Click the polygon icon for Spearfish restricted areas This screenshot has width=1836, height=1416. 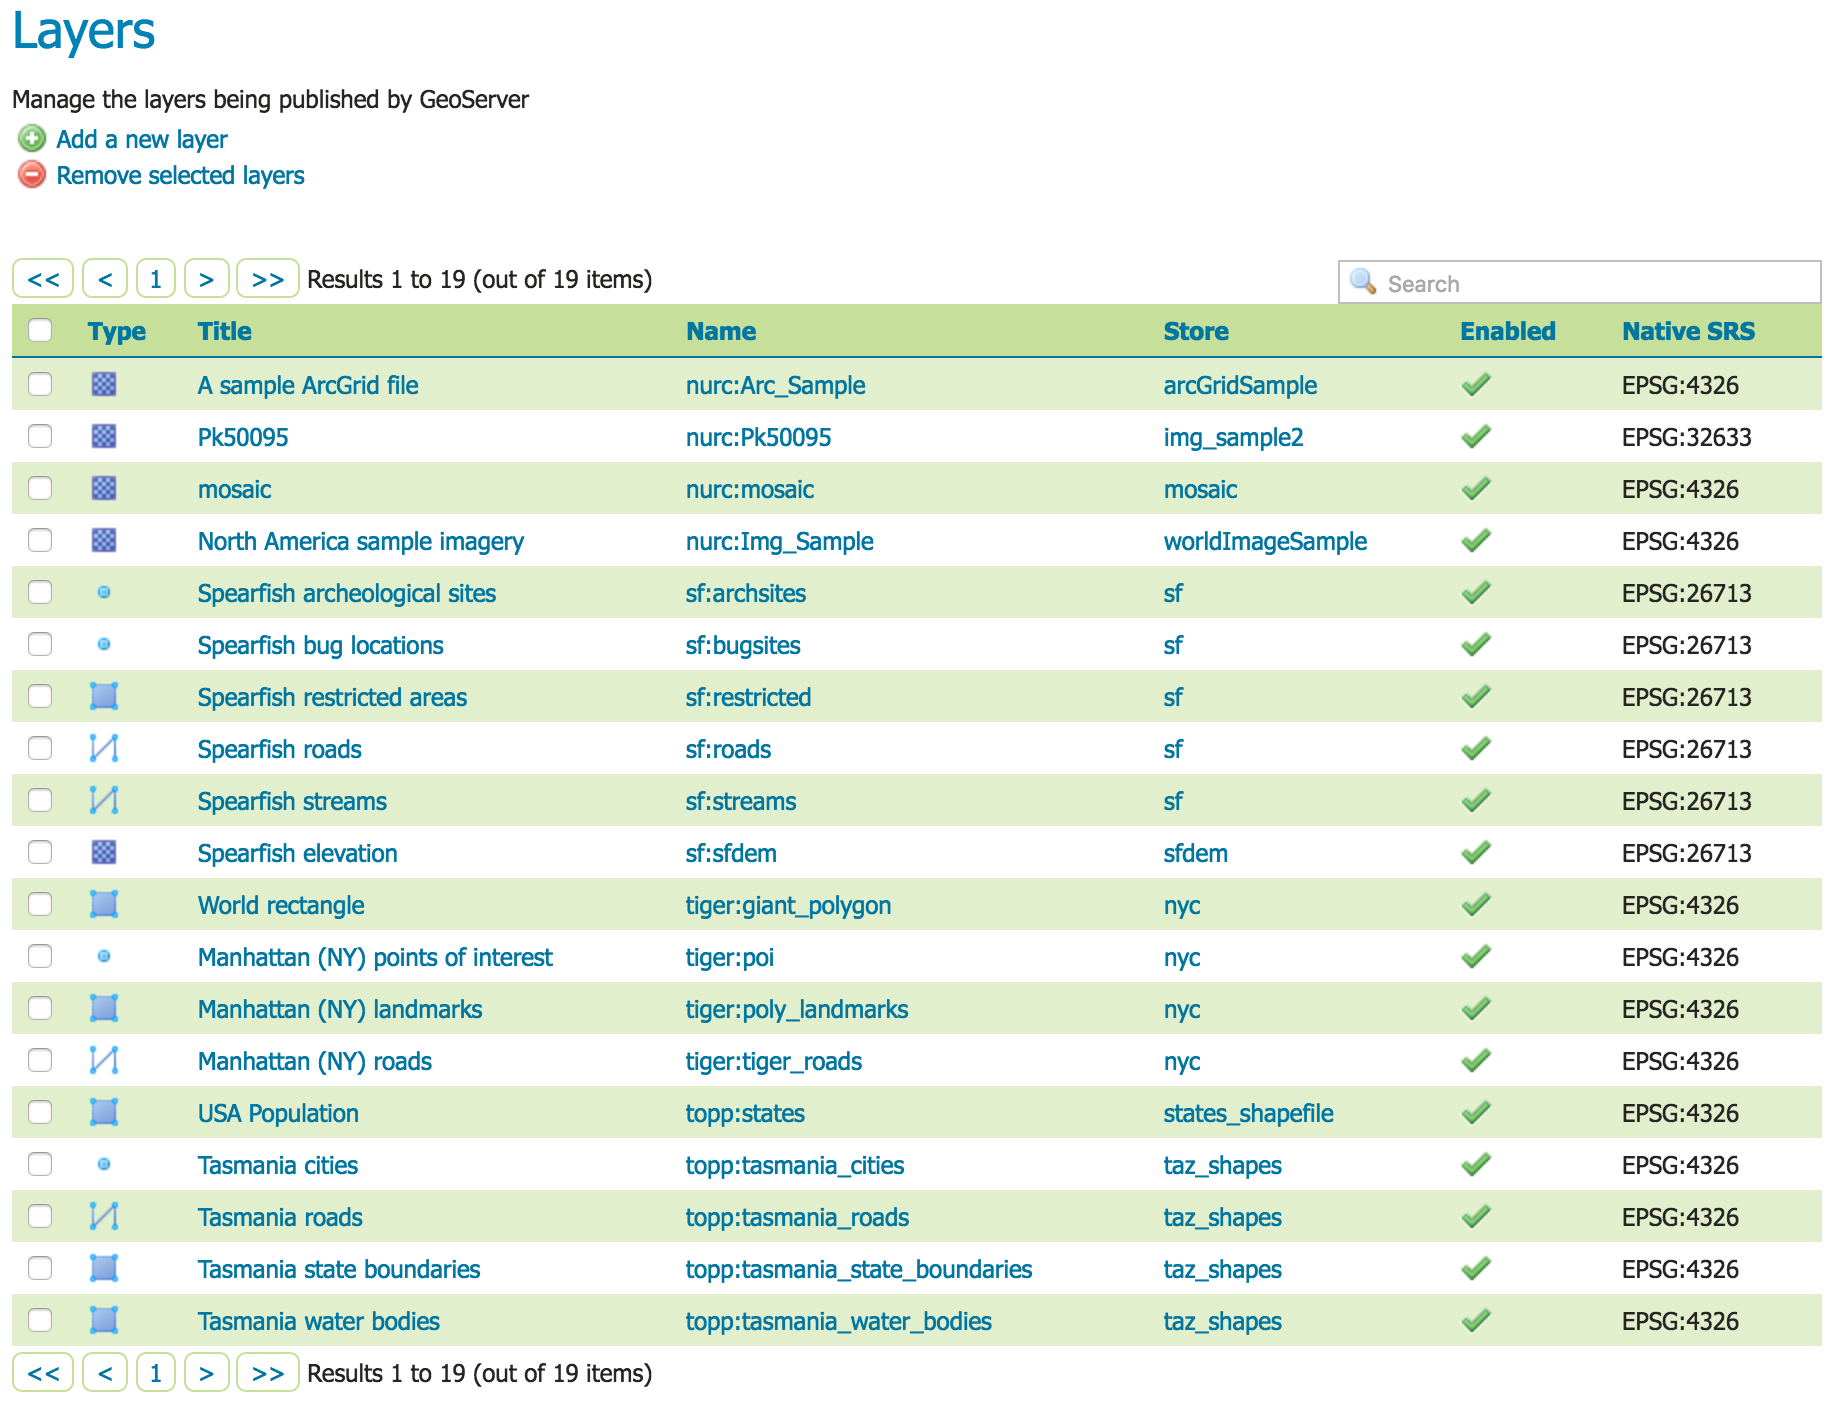tap(104, 696)
